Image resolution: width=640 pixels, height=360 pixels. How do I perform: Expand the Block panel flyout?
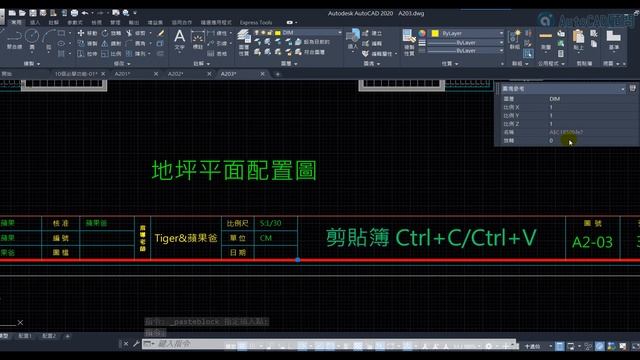[371, 64]
